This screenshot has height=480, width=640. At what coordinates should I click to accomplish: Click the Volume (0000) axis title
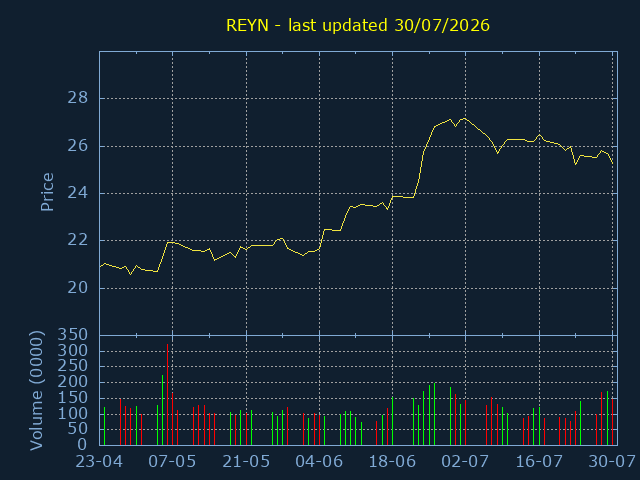click(36, 391)
